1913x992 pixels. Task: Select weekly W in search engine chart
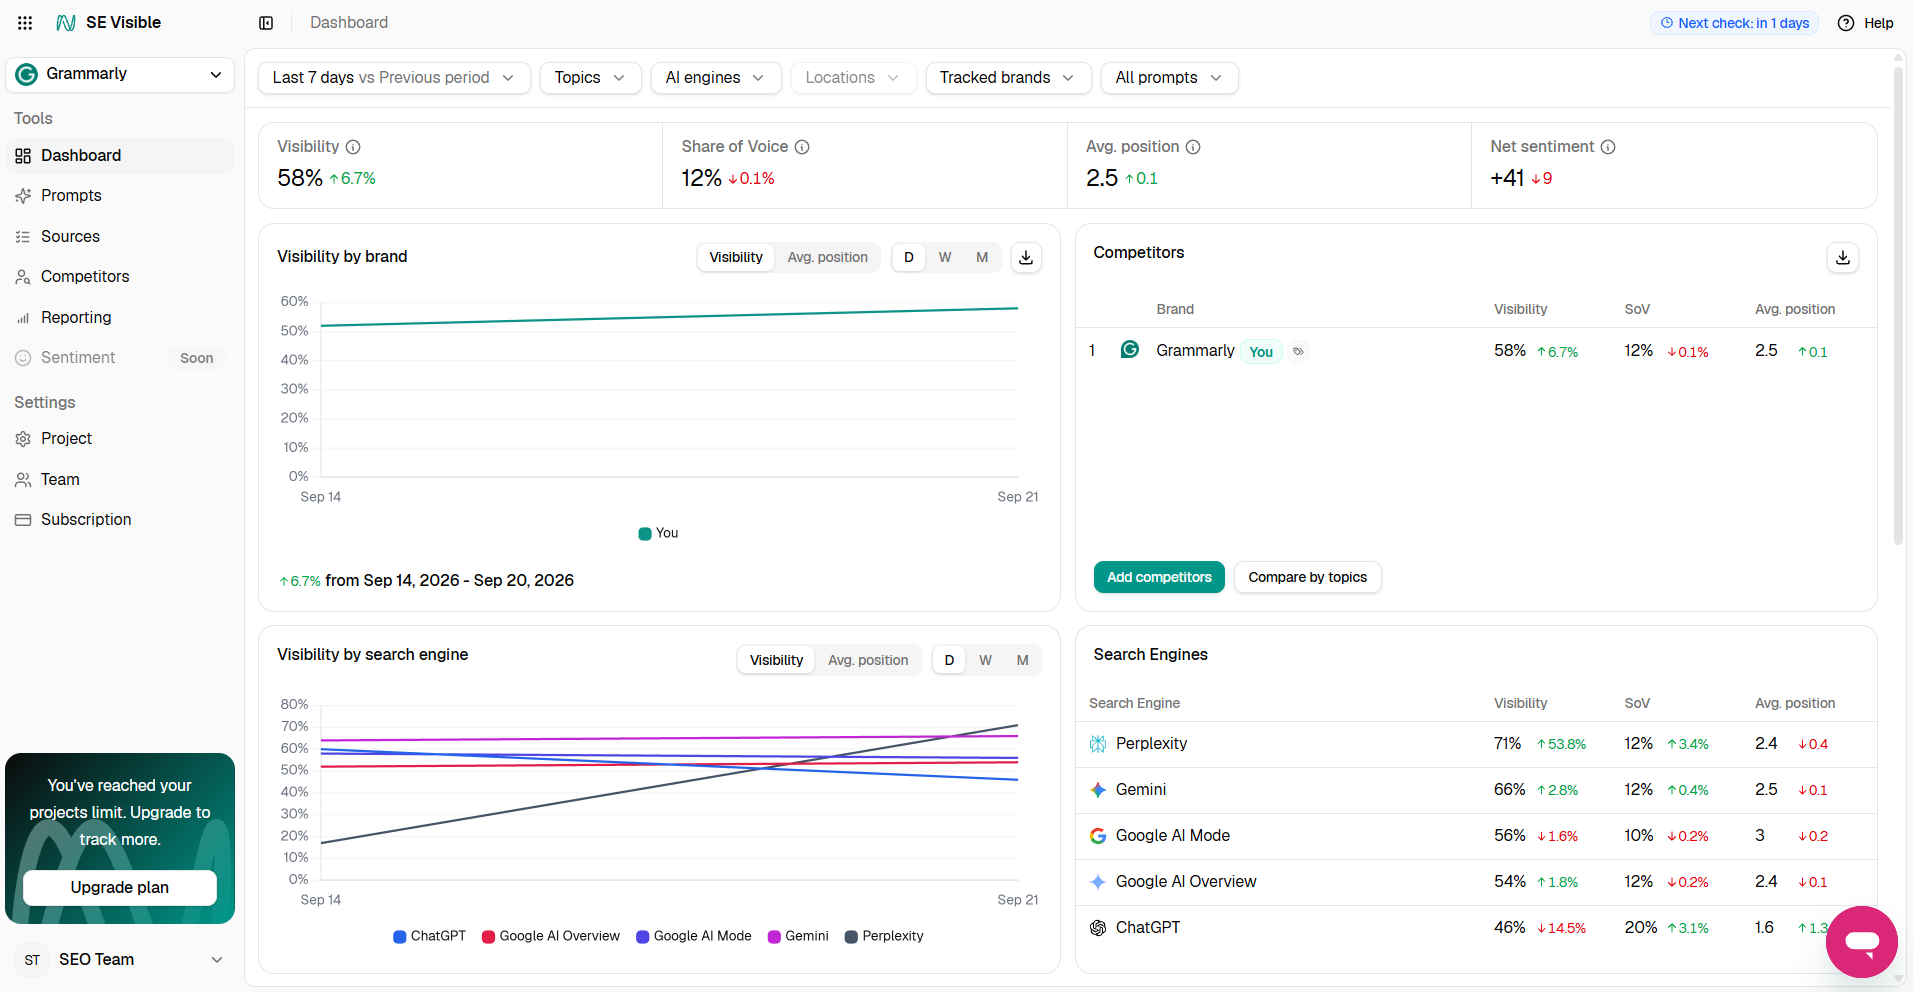[x=986, y=660]
